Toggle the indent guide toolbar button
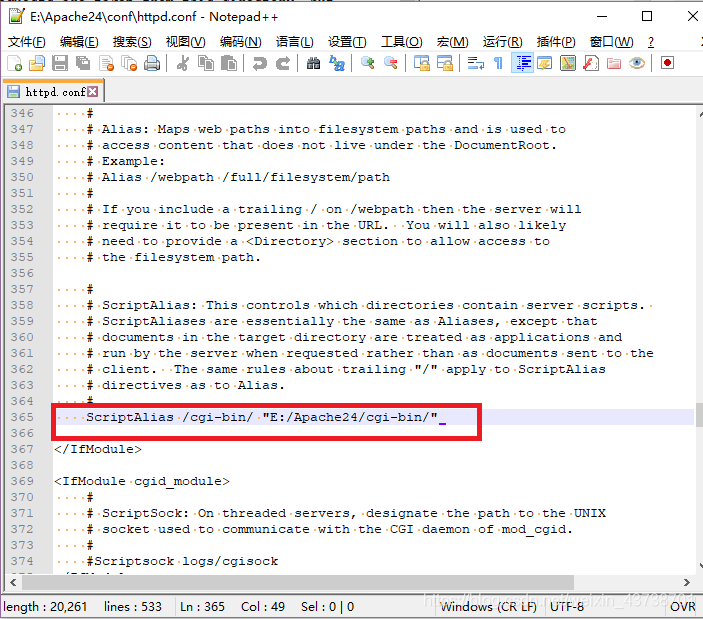703x619 pixels. [522, 63]
